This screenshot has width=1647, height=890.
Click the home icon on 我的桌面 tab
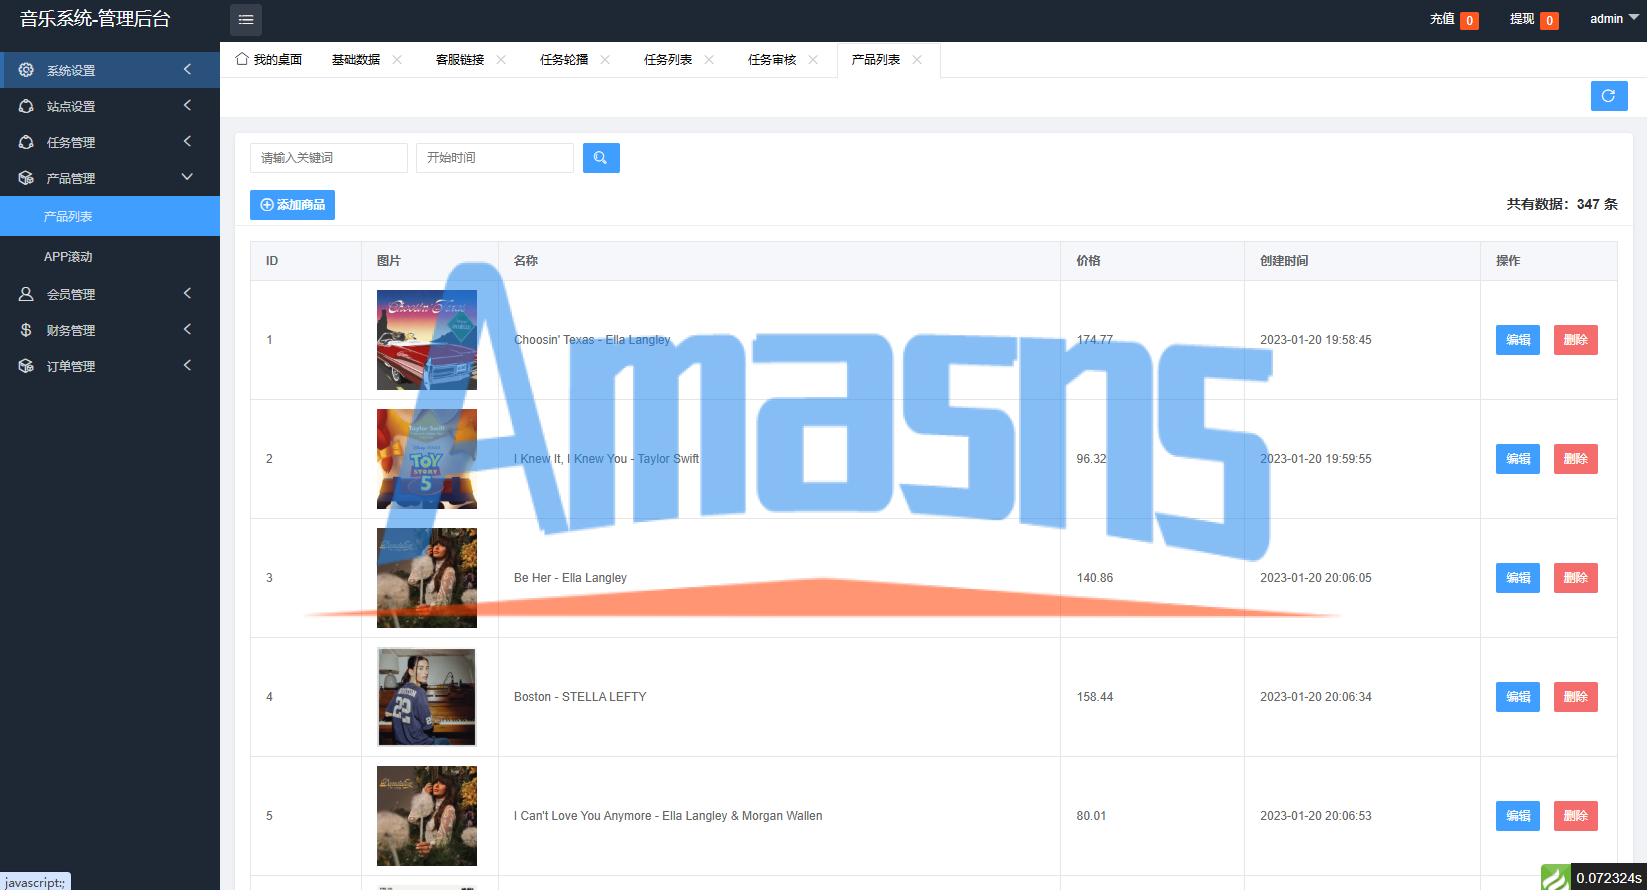(x=241, y=59)
